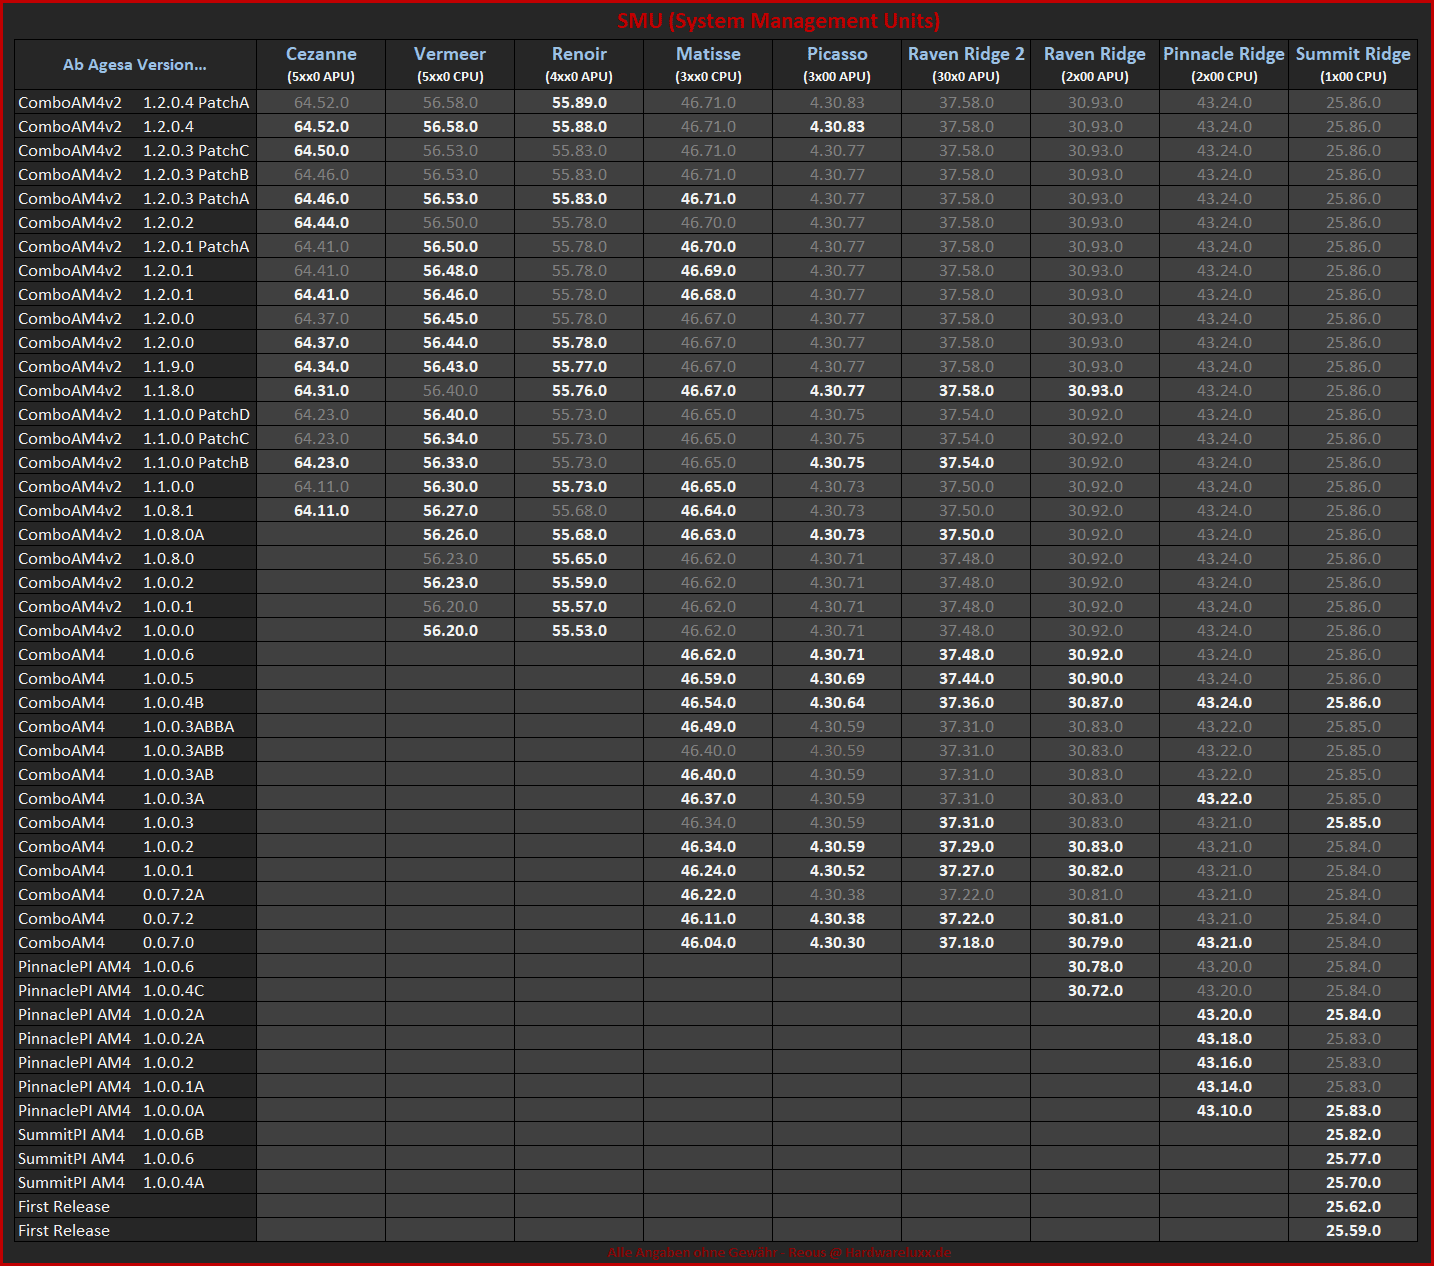Viewport: 1434px width, 1266px height.
Task: Select the Picasso value 4.30.69
Action: point(837,678)
